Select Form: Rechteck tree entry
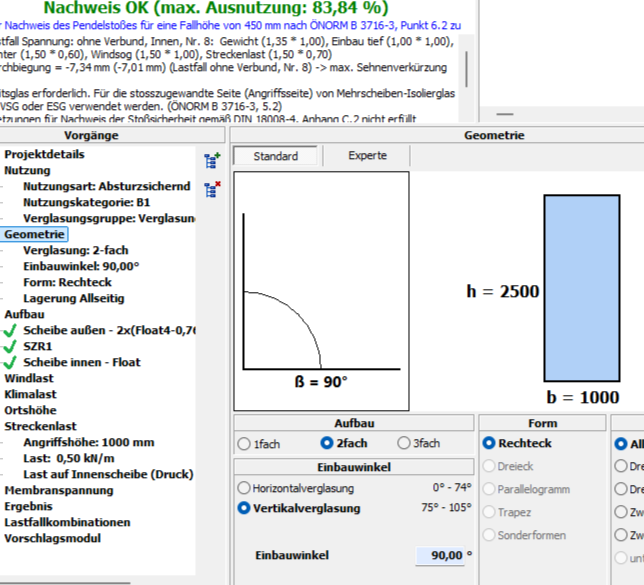The width and height of the screenshot is (644, 585). pos(67,283)
